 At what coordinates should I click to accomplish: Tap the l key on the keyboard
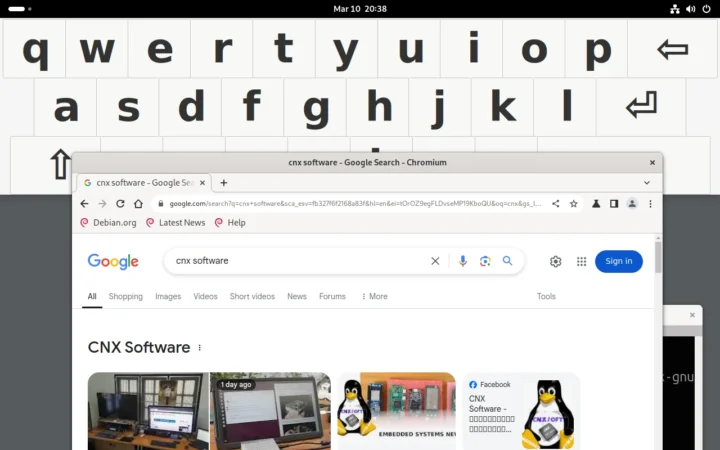(x=565, y=107)
